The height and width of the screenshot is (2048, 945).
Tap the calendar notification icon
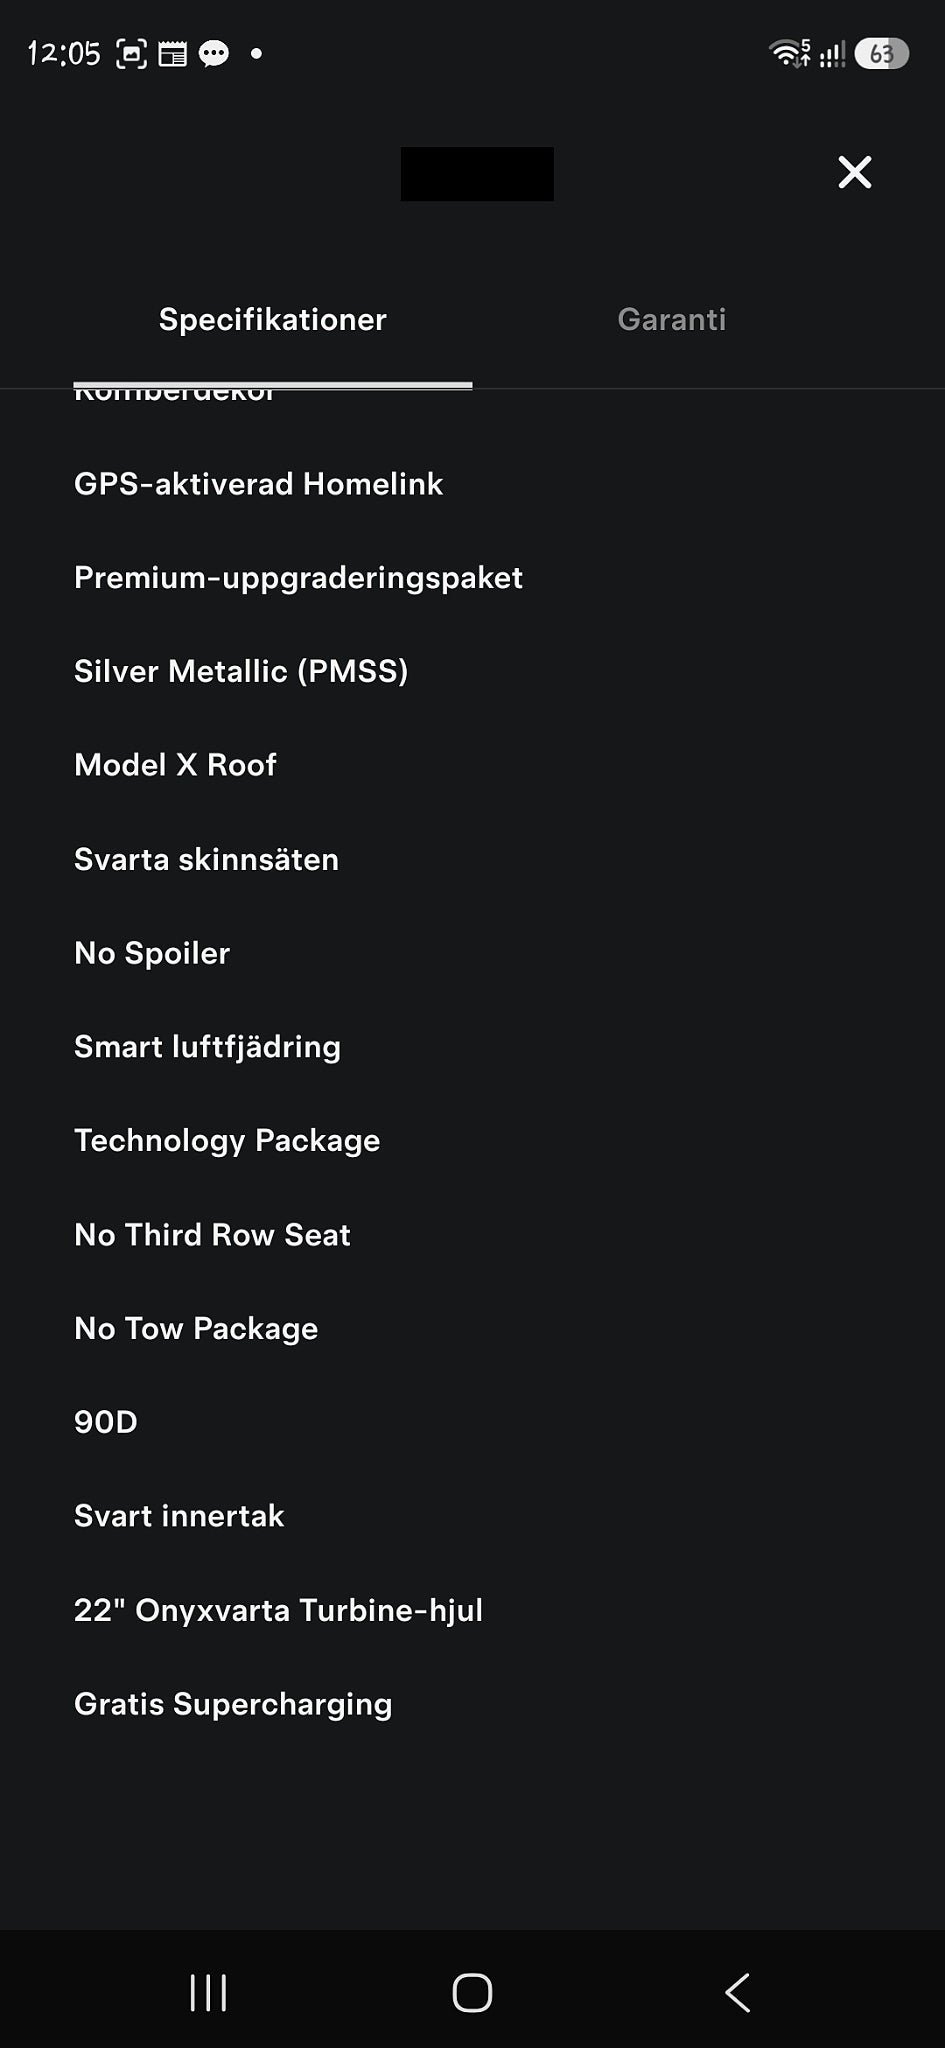[172, 53]
